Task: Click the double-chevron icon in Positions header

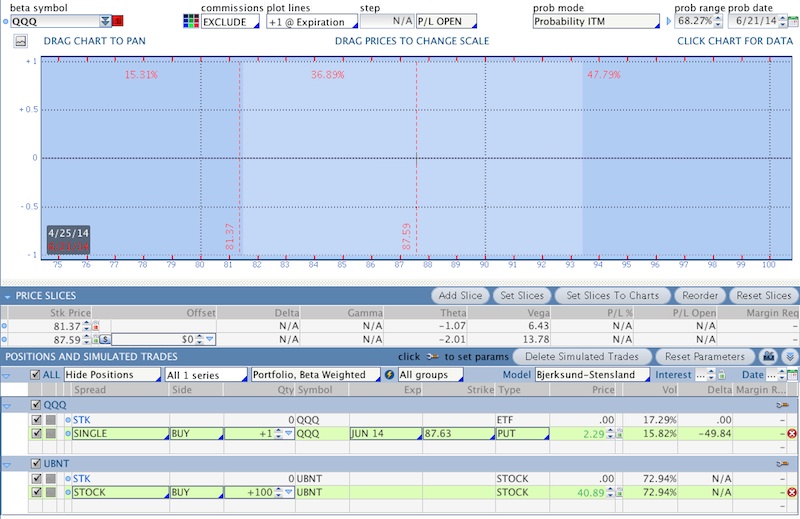Action: 790,356
